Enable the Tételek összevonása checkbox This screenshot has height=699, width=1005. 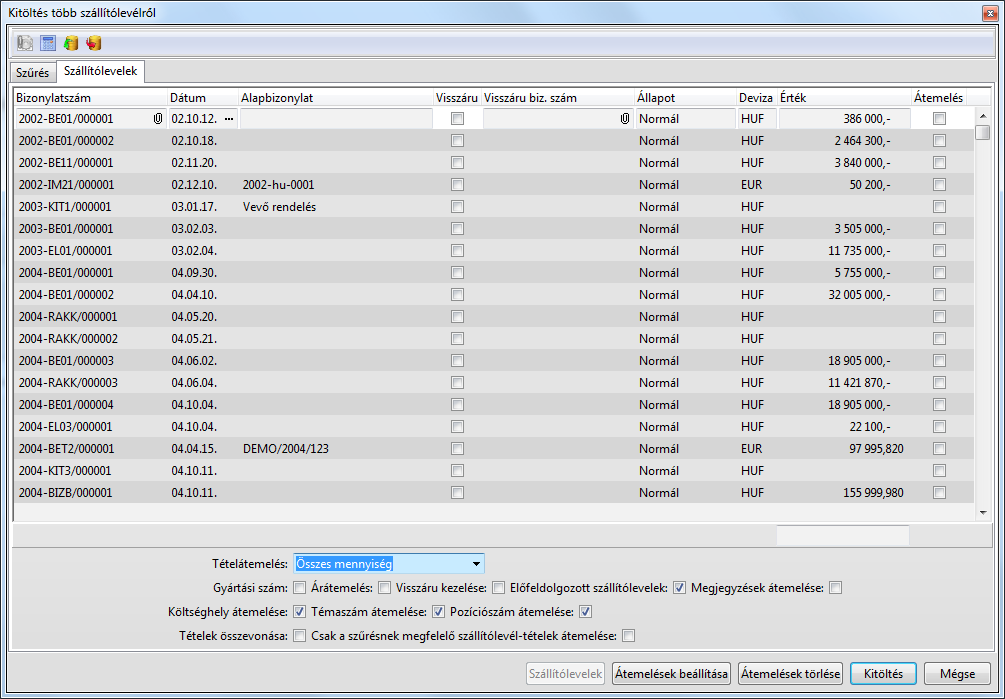(299, 636)
